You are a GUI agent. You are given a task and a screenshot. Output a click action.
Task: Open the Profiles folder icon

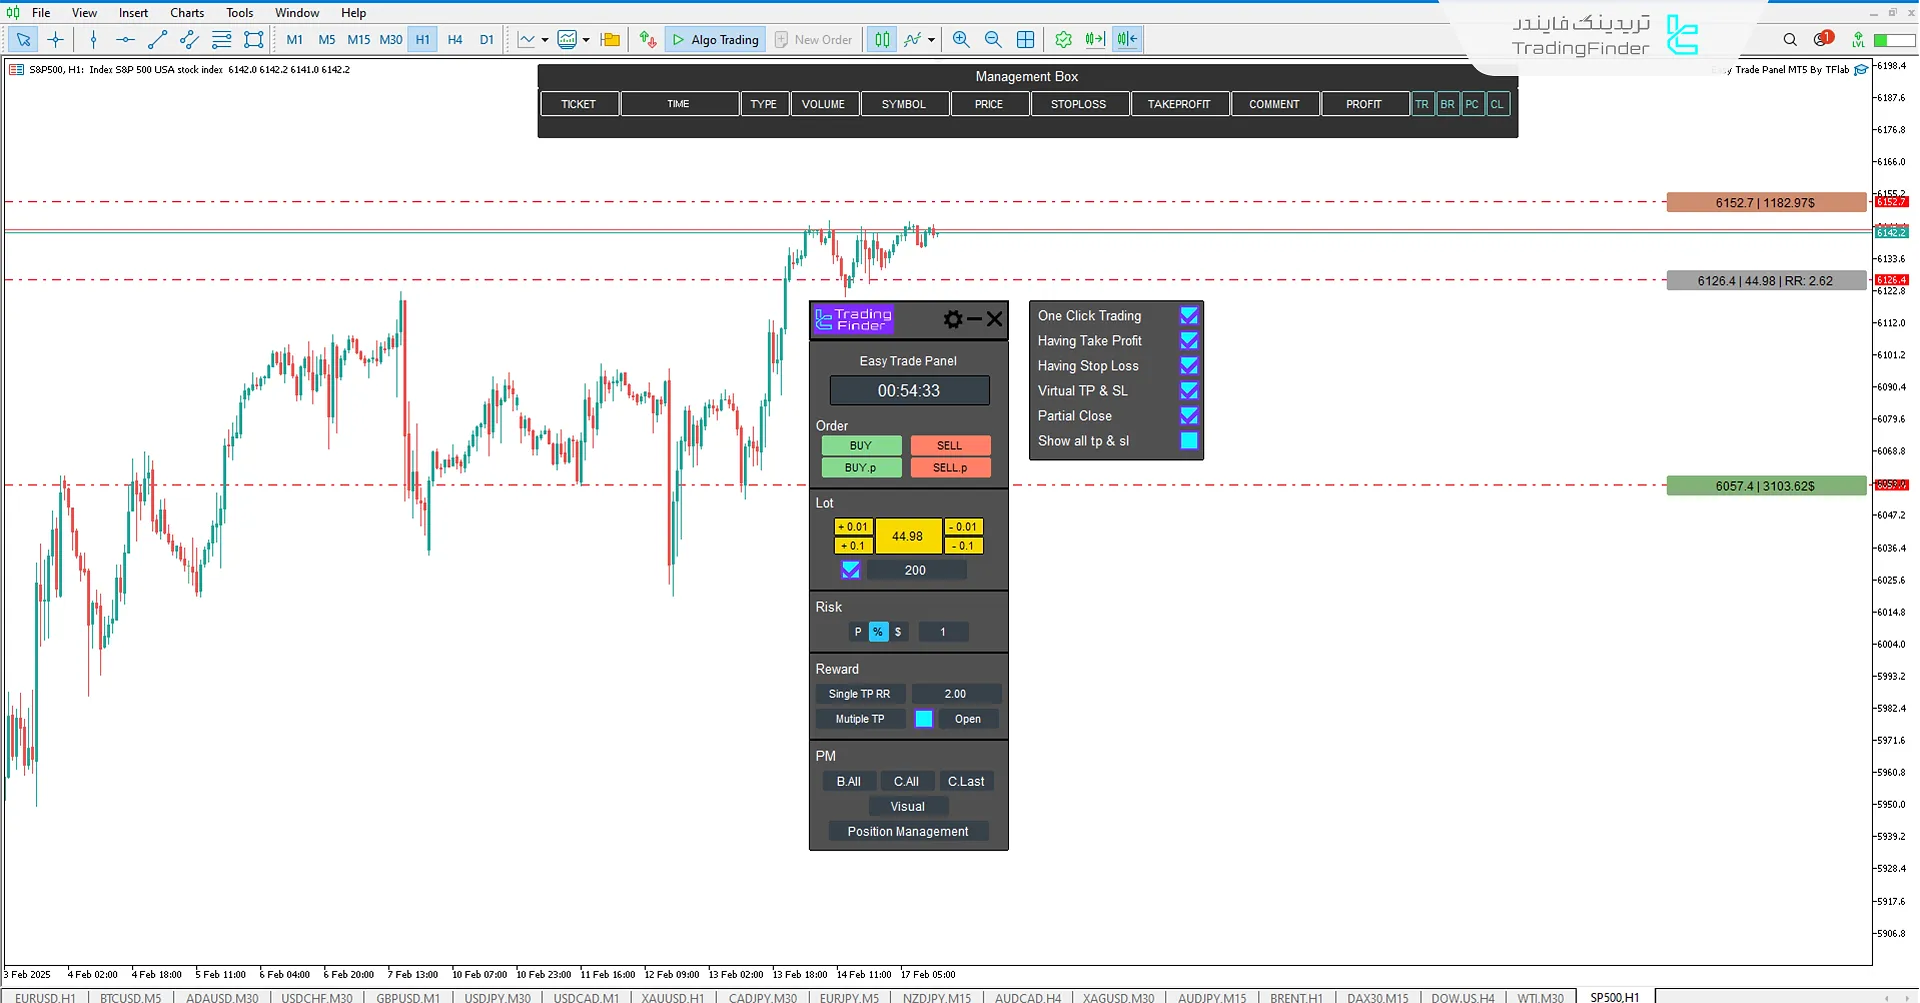[x=610, y=39]
